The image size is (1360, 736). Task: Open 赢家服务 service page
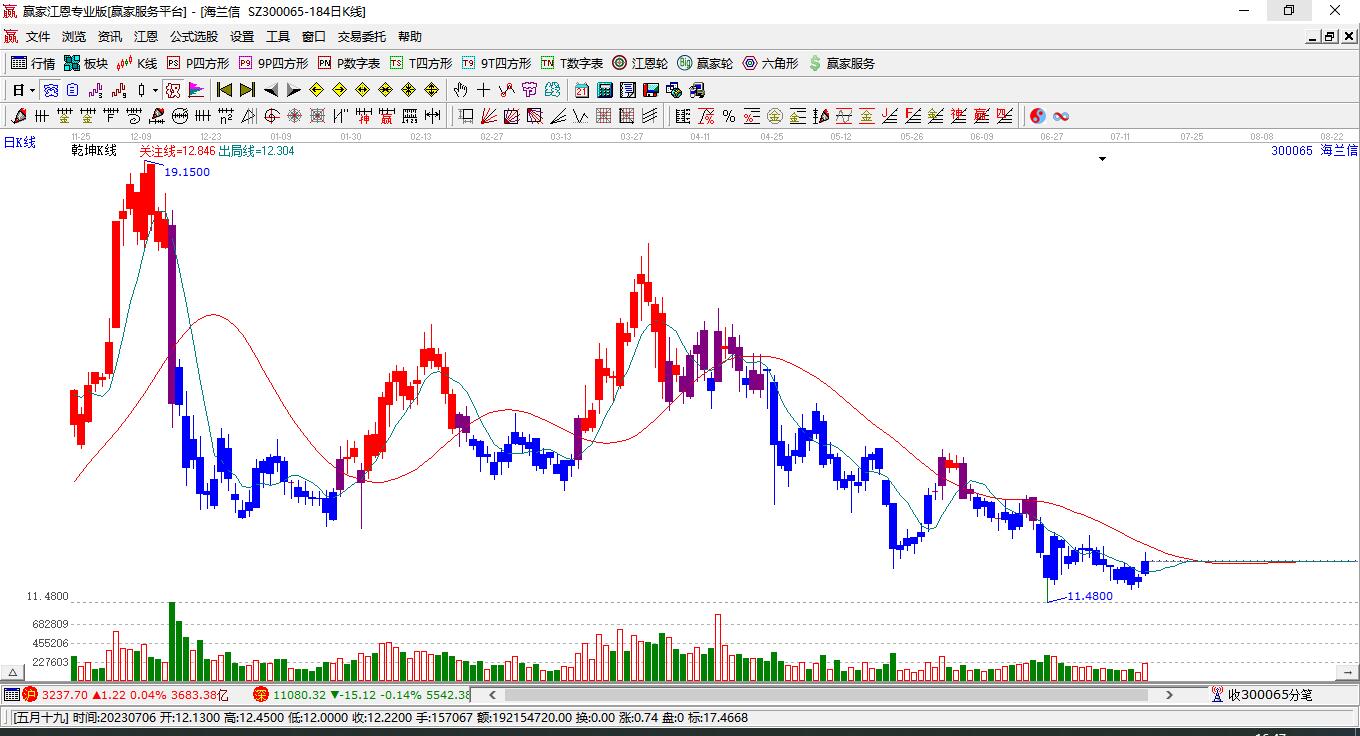841,63
